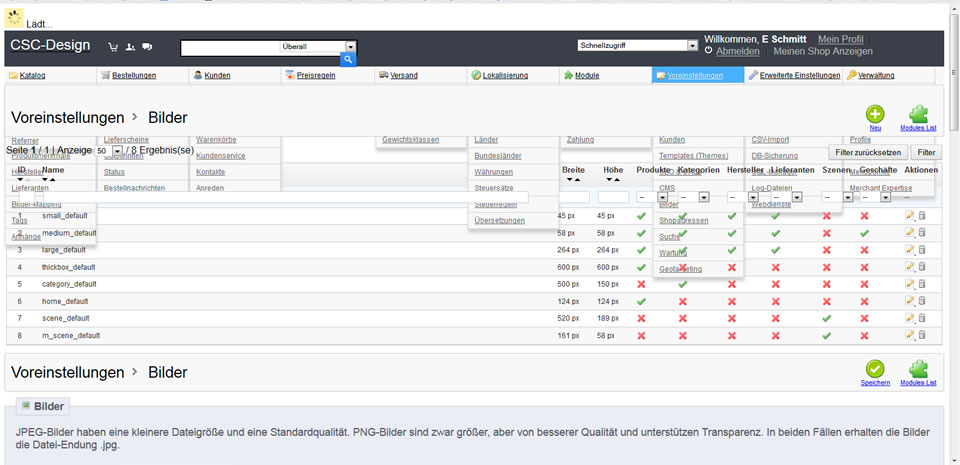
Task: Click Meinen Shop Anzeigen link
Action: pyautogui.click(x=823, y=51)
